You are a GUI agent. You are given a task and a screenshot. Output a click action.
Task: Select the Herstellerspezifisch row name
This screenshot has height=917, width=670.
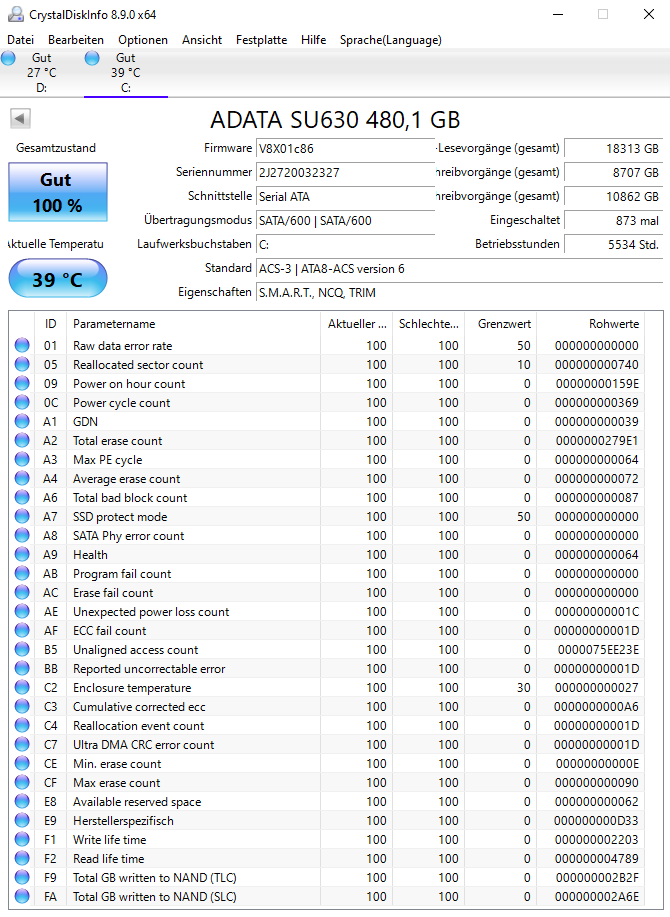click(123, 821)
